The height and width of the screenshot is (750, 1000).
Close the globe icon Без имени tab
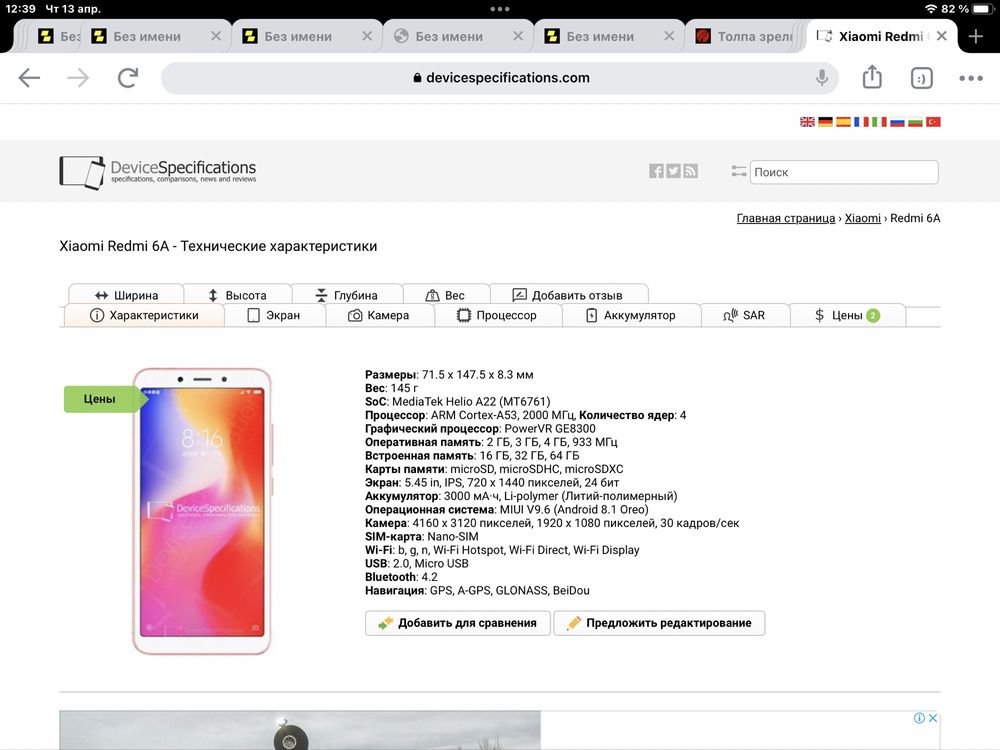click(x=518, y=36)
